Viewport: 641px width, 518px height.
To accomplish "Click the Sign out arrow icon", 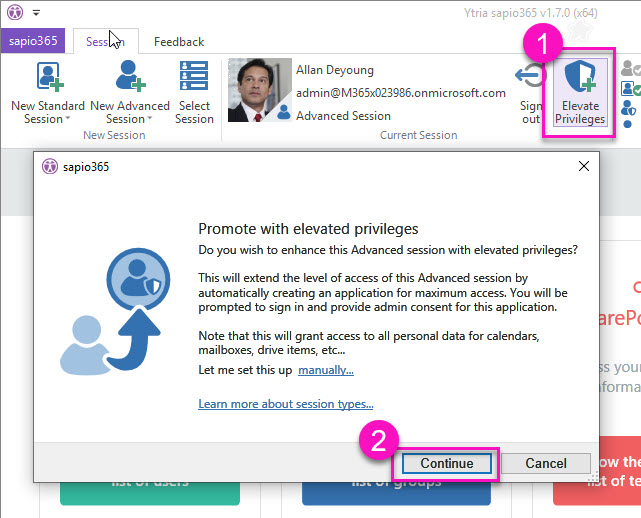I will [531, 75].
